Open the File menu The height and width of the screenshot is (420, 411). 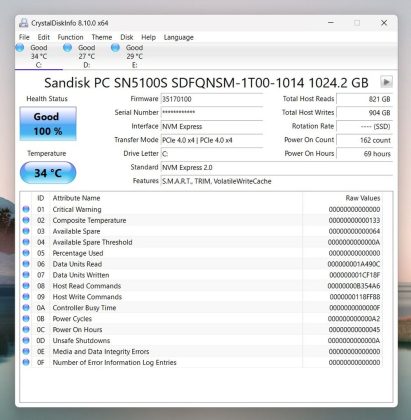[24, 37]
